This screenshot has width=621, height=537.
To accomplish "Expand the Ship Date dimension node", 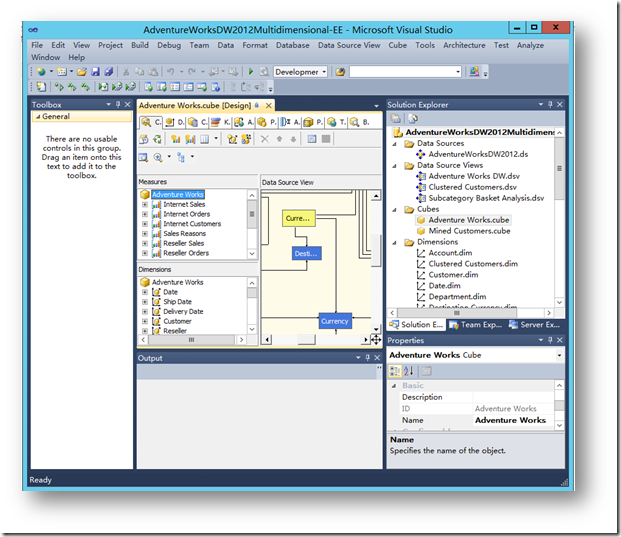I will click(145, 302).
